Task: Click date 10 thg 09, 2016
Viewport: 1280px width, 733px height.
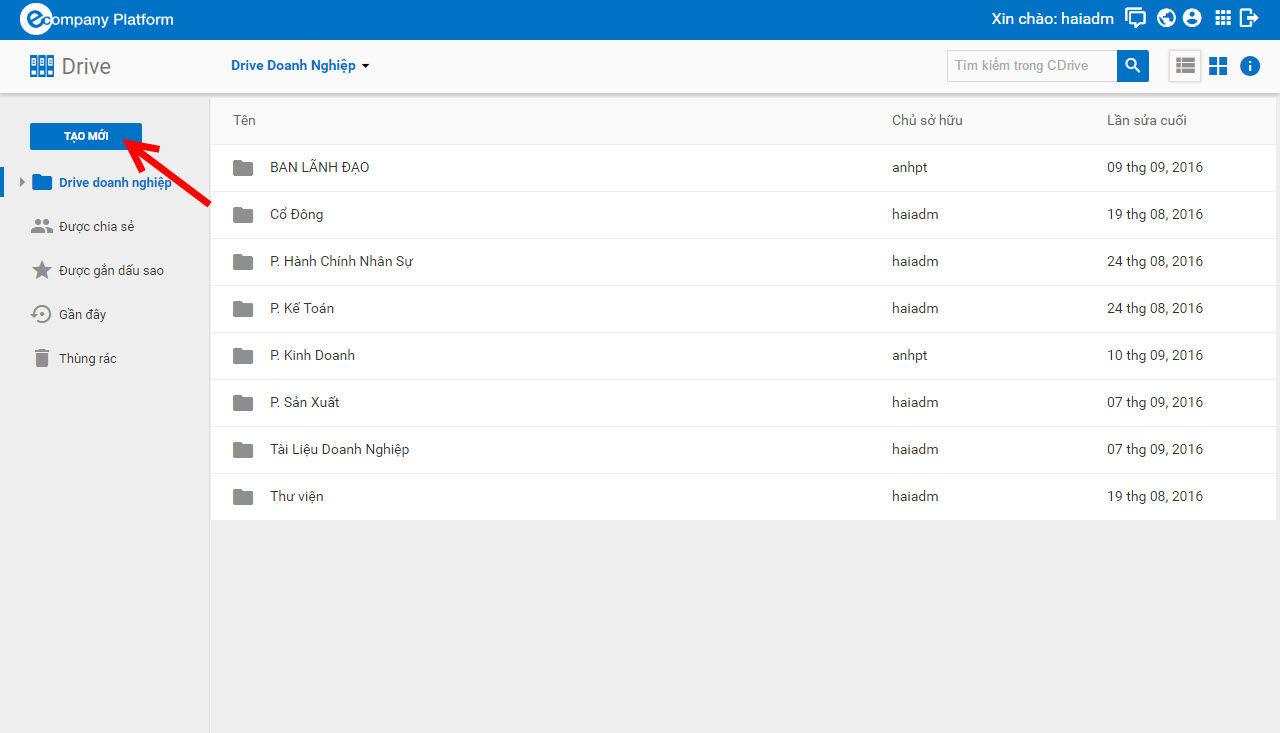Action: click(1155, 355)
